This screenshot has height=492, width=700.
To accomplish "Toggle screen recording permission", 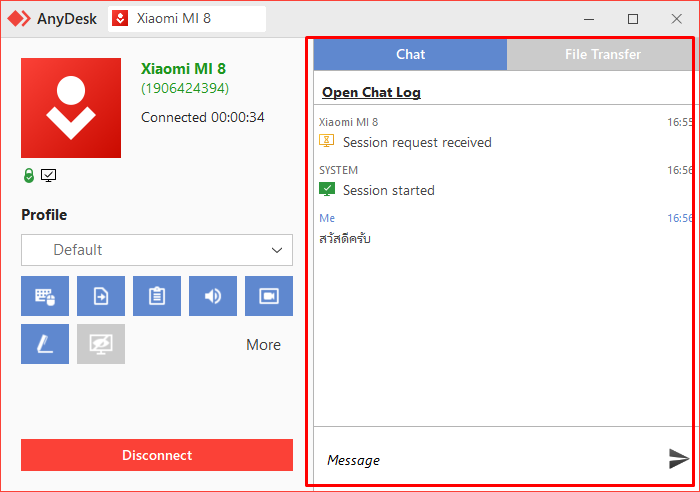I will pos(269,296).
